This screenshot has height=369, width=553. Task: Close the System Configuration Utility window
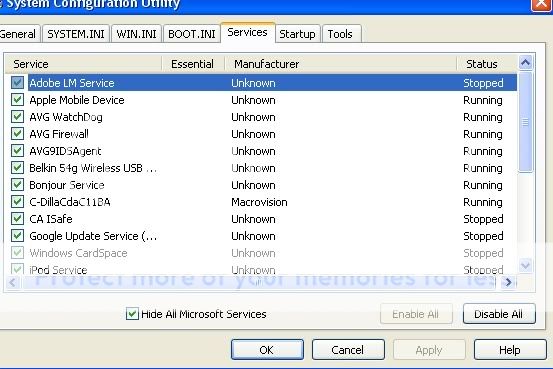coord(542,5)
